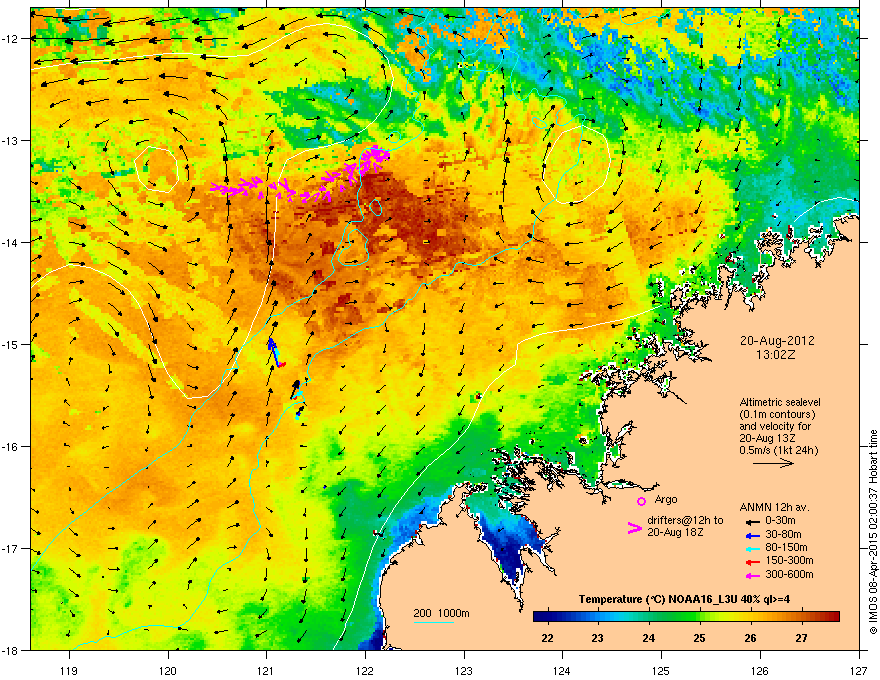Click the 'ANMN 12h av.' heading
The width and height of the screenshot is (880, 680).
(x=774, y=508)
